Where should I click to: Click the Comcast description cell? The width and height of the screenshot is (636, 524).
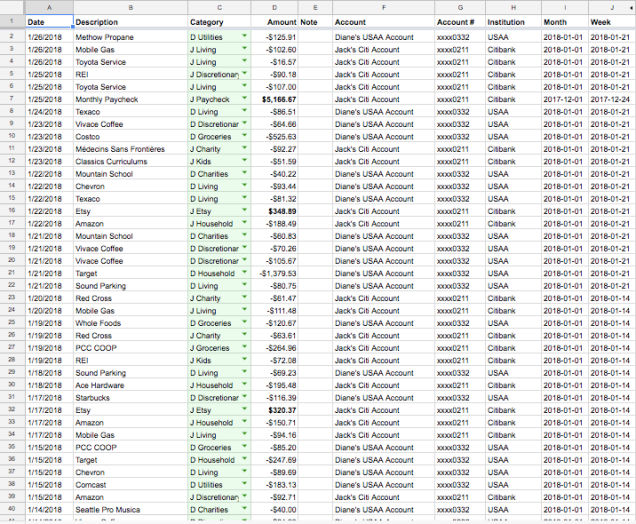coord(131,485)
